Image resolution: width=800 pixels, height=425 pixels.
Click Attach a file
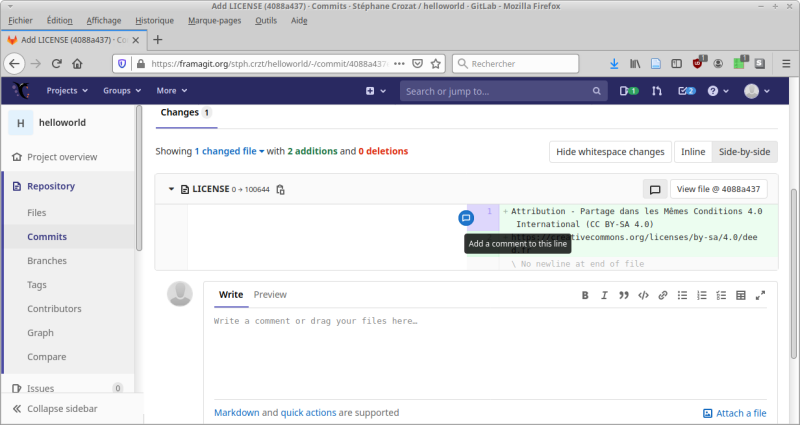pos(735,413)
